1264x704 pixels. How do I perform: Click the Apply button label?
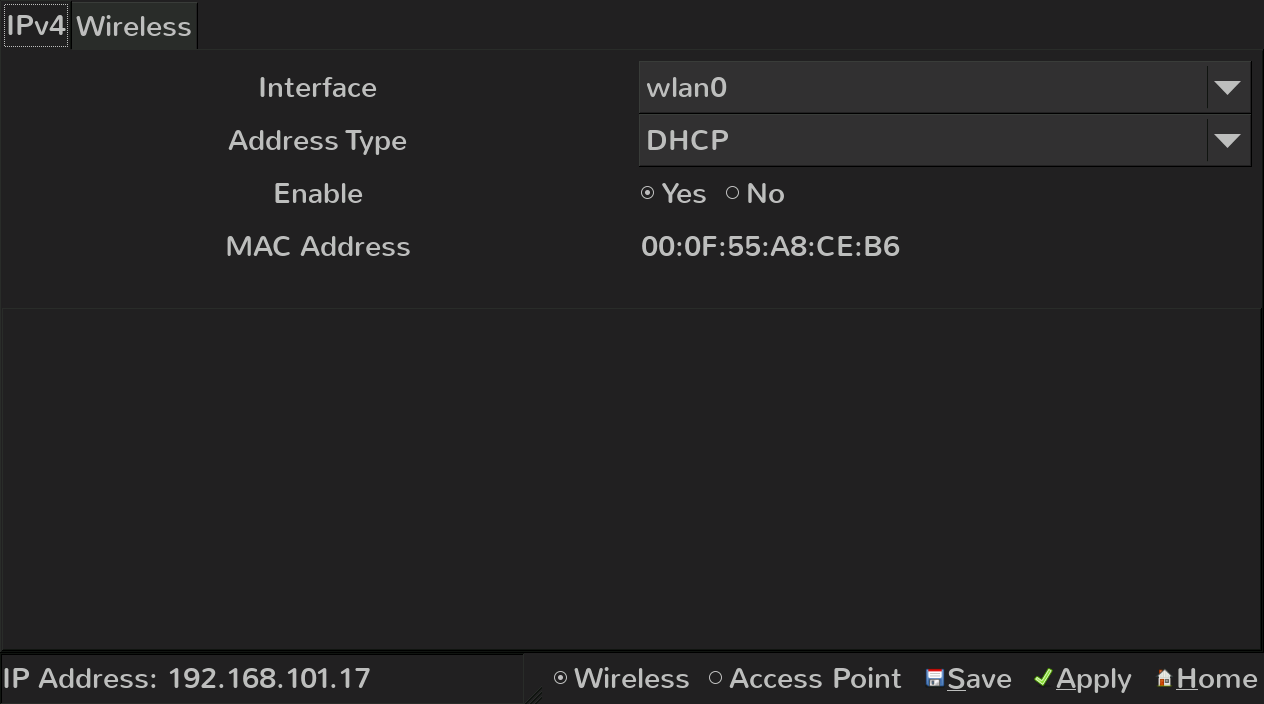1094,679
